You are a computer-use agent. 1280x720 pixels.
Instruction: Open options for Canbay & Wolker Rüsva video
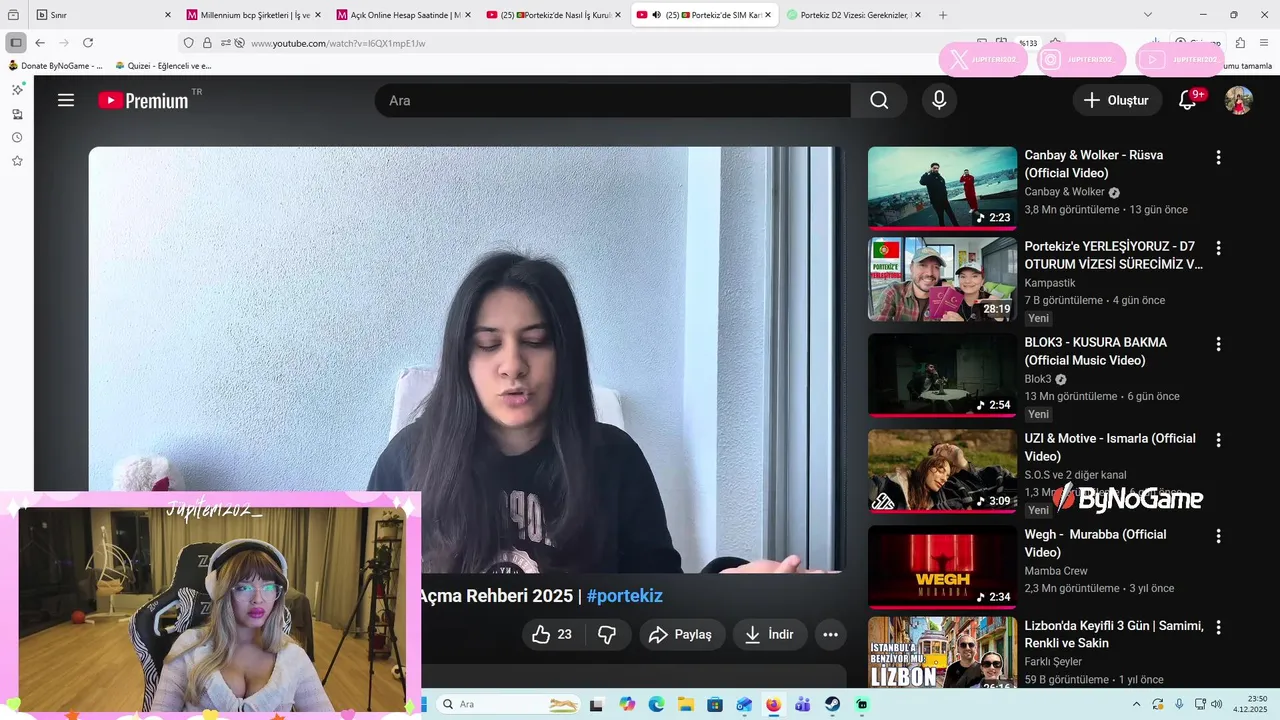tap(1218, 157)
